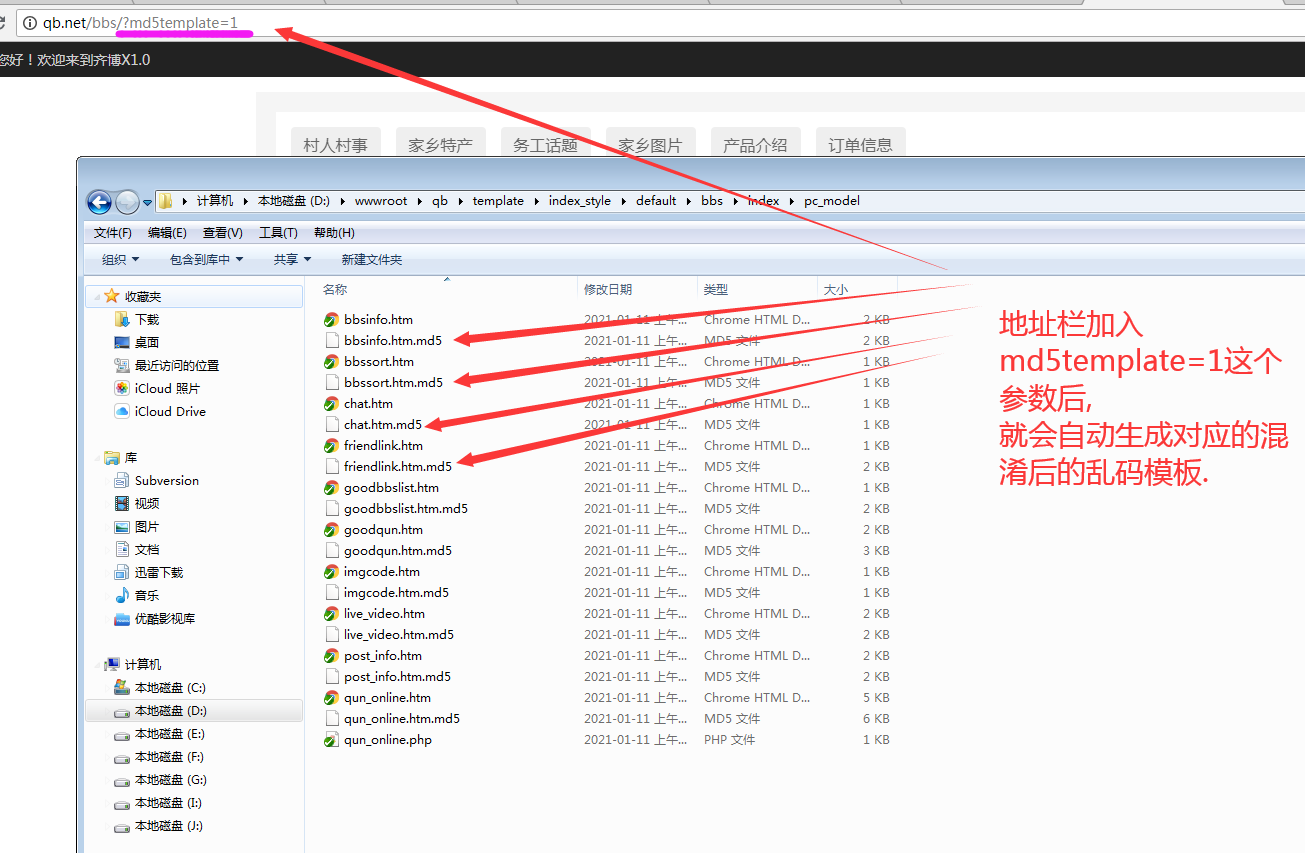Image resolution: width=1305 pixels, height=853 pixels.
Task: Click the 新建文件夹 button
Action: click(371, 260)
